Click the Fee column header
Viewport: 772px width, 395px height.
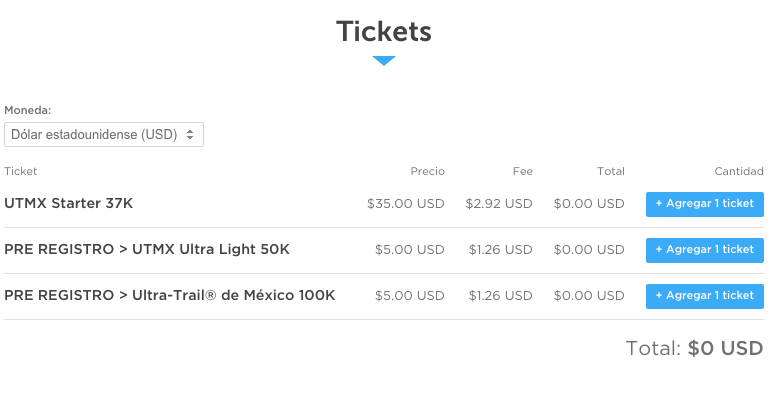pyautogui.click(x=522, y=171)
